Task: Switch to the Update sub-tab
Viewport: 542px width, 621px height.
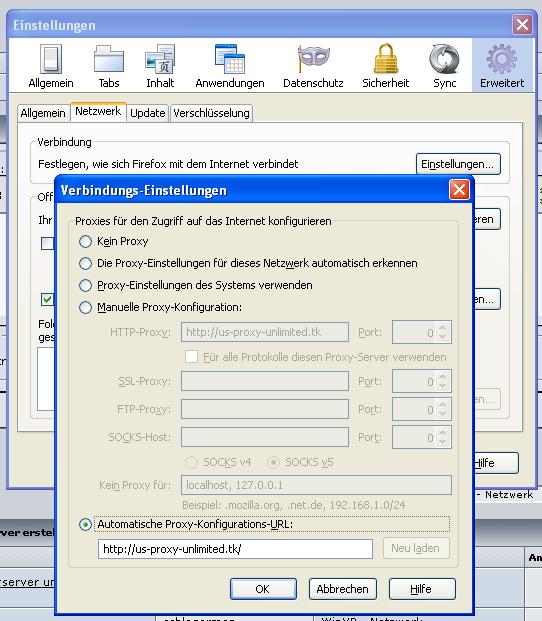Action: [148, 113]
